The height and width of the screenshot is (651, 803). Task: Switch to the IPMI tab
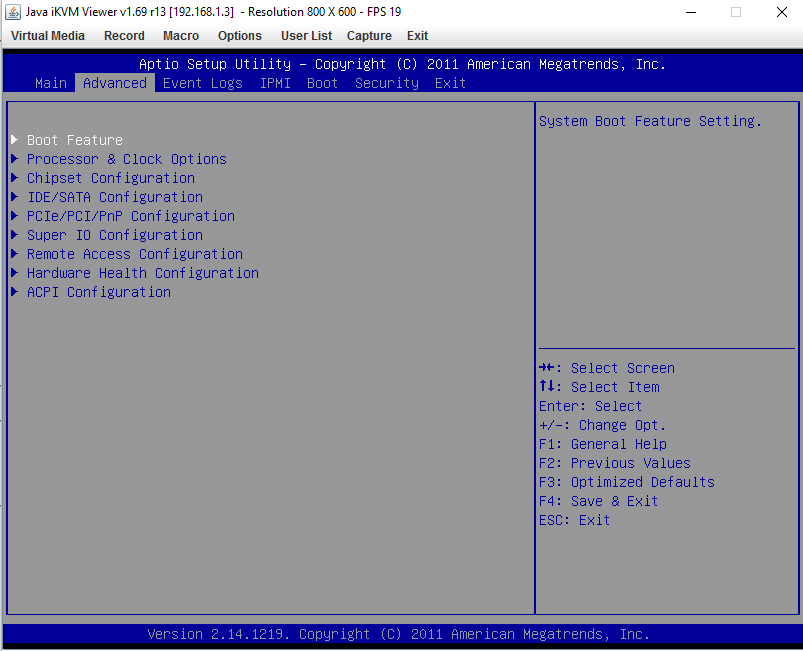pos(275,83)
